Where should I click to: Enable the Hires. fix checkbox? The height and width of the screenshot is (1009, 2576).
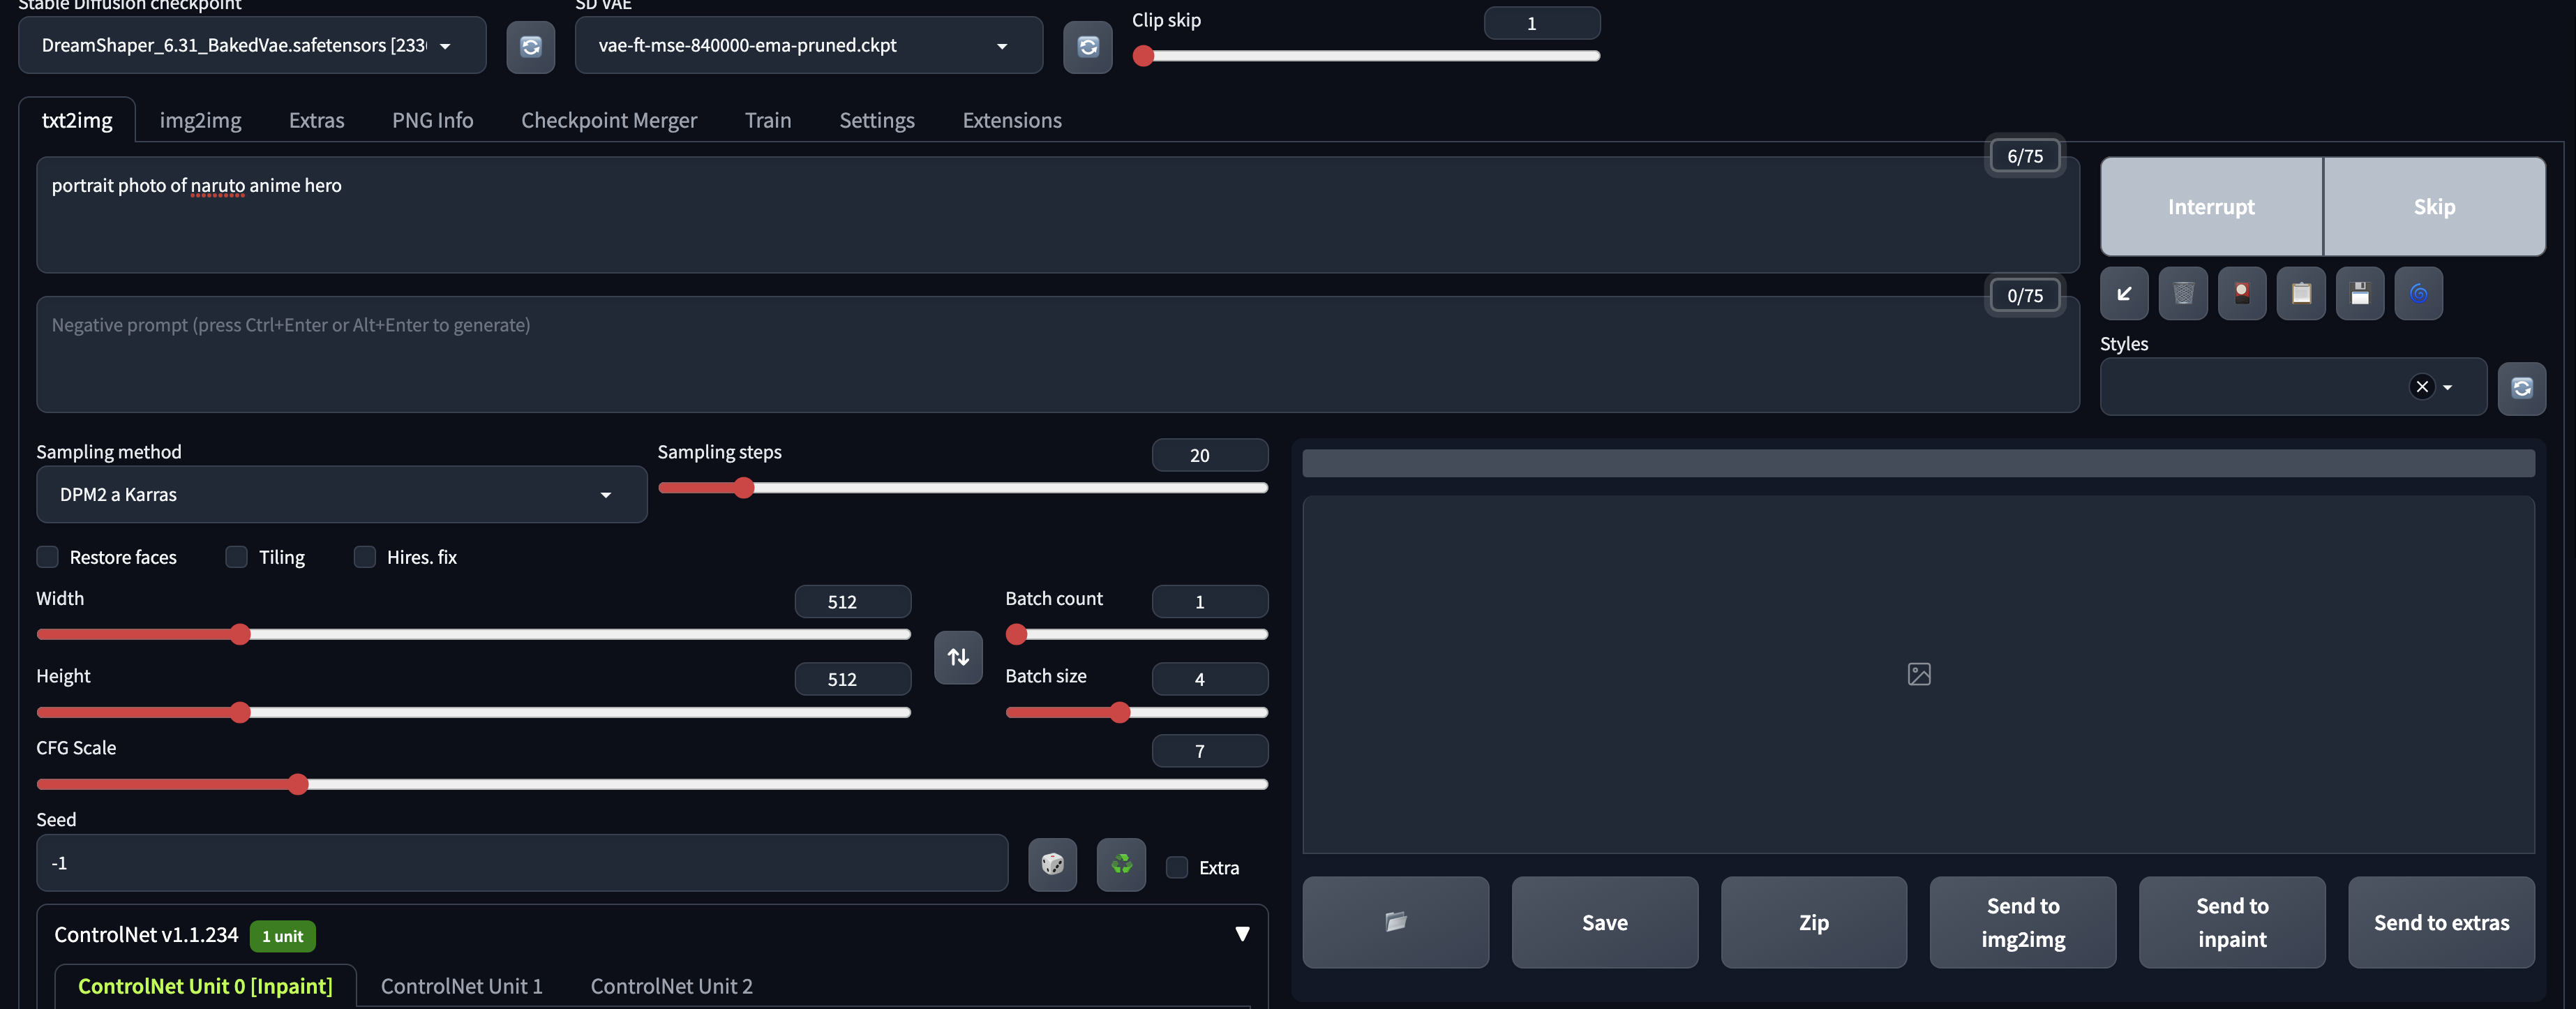365,557
